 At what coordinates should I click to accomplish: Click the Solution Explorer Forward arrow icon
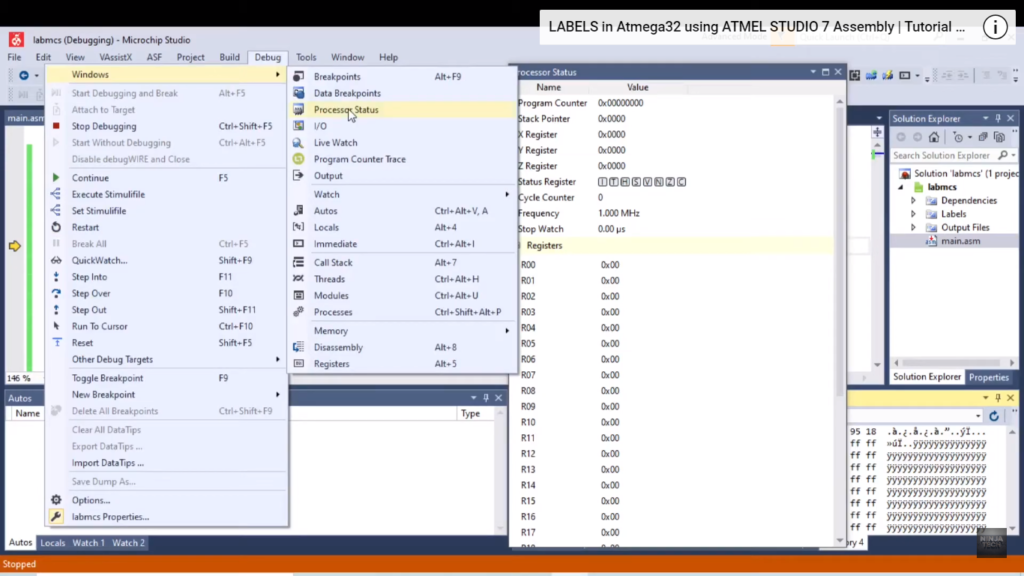click(x=917, y=137)
